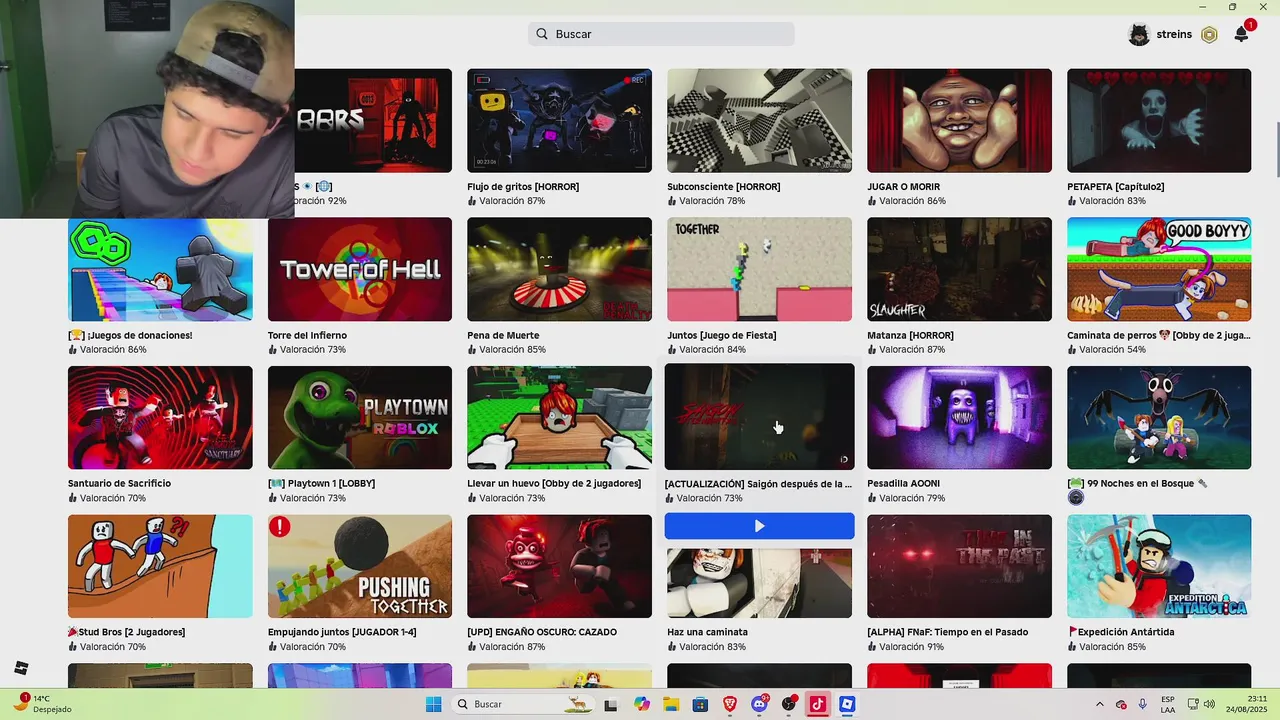Select the Juntos [Juego de Fiesta] thumbnail

click(759, 269)
